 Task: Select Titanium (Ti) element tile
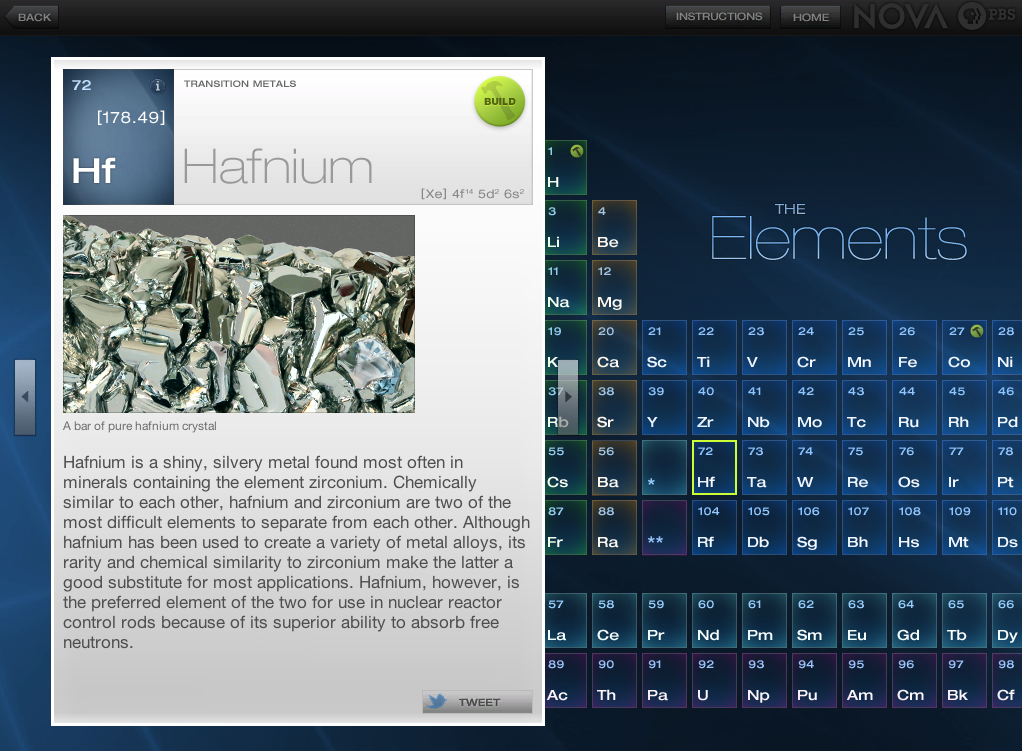tap(714, 347)
